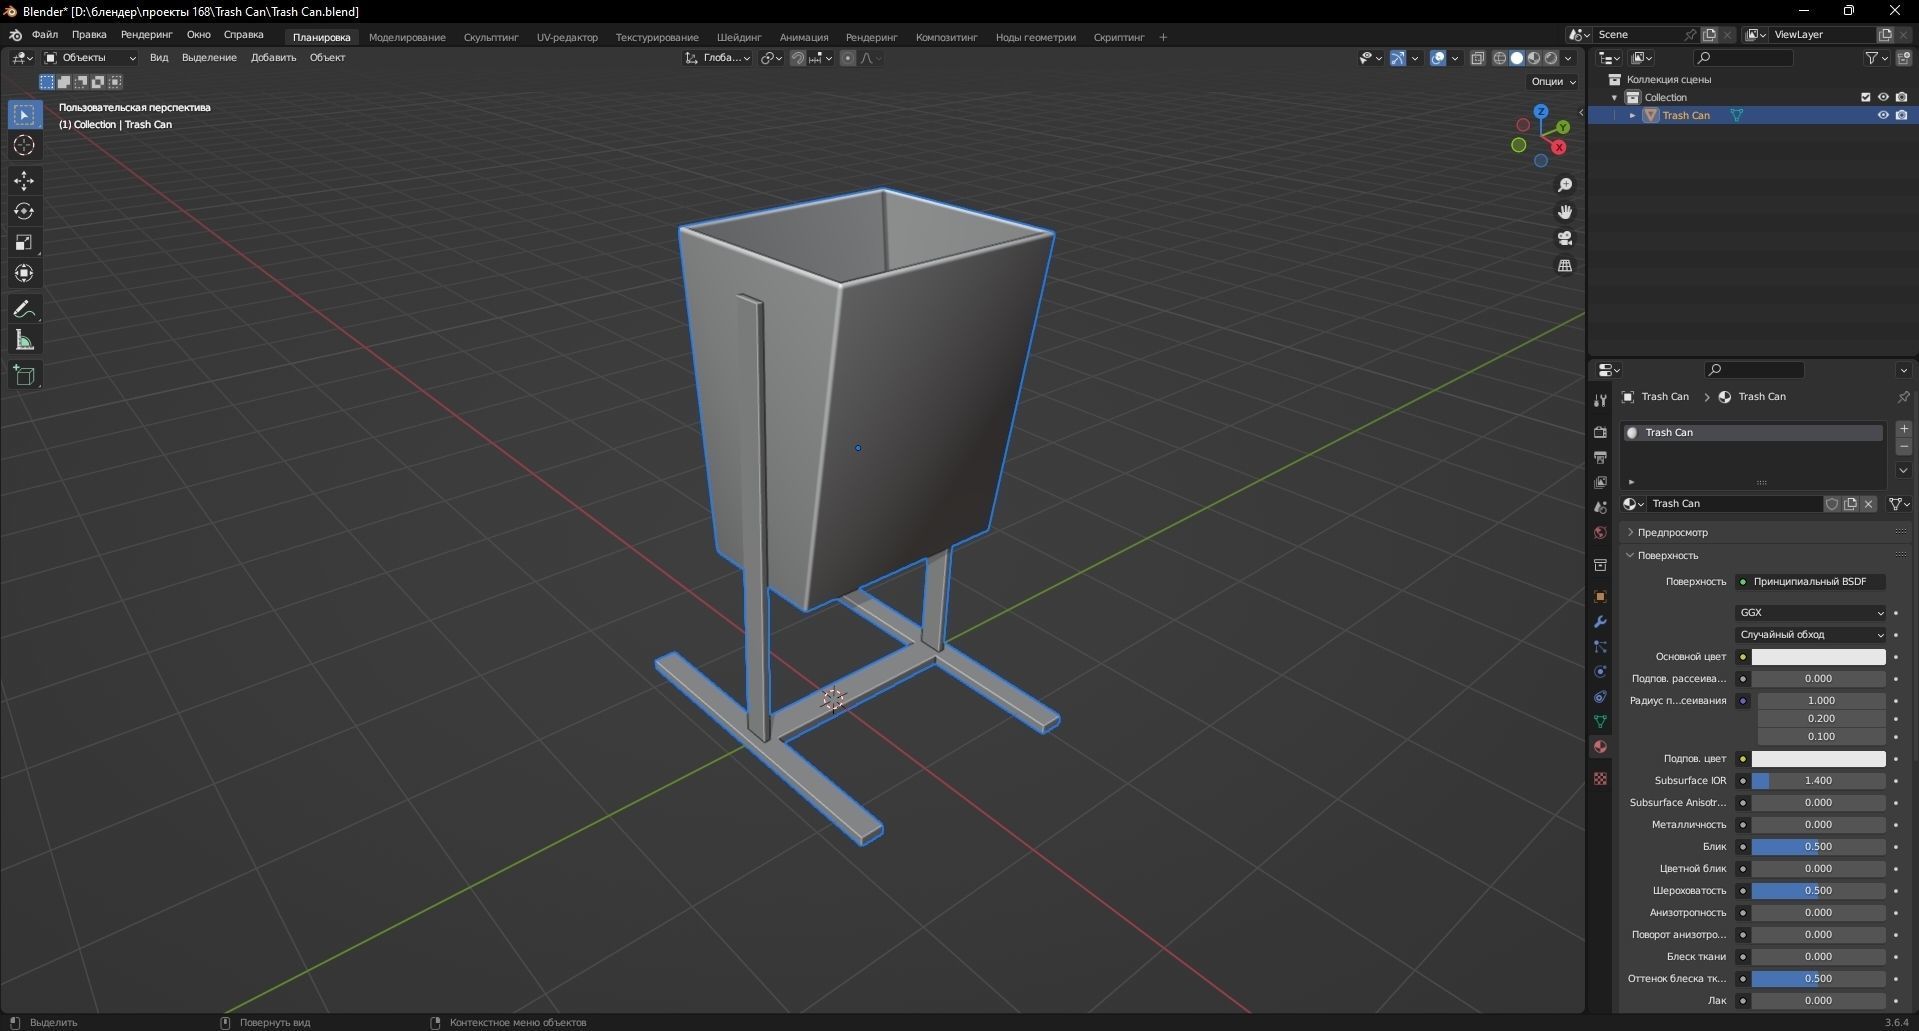Open the Tool properties tab
Image resolution: width=1919 pixels, height=1031 pixels.
(1600, 400)
